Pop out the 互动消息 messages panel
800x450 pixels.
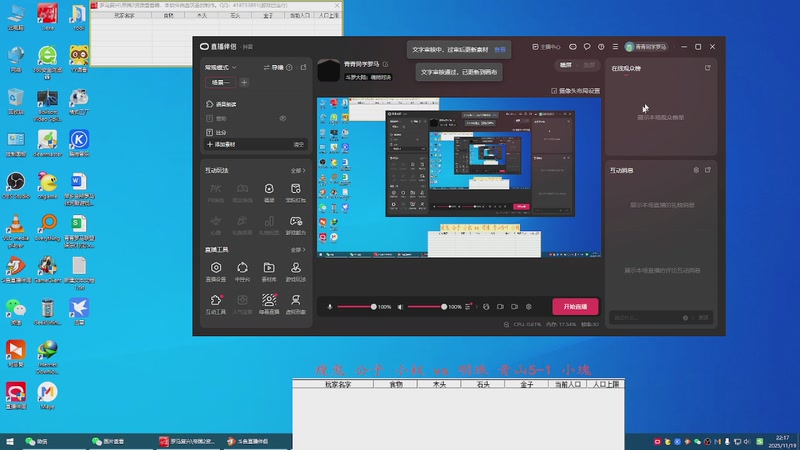[x=708, y=170]
